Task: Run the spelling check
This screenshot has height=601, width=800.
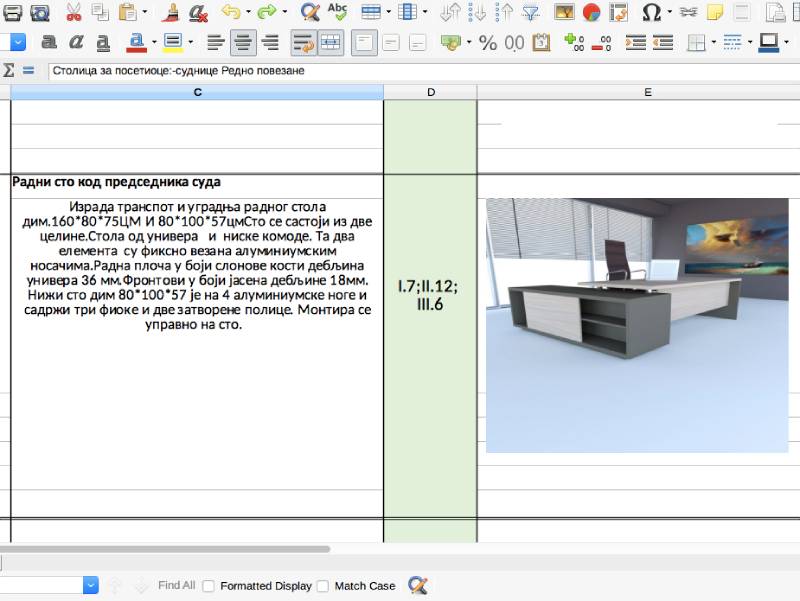Action: [x=339, y=13]
